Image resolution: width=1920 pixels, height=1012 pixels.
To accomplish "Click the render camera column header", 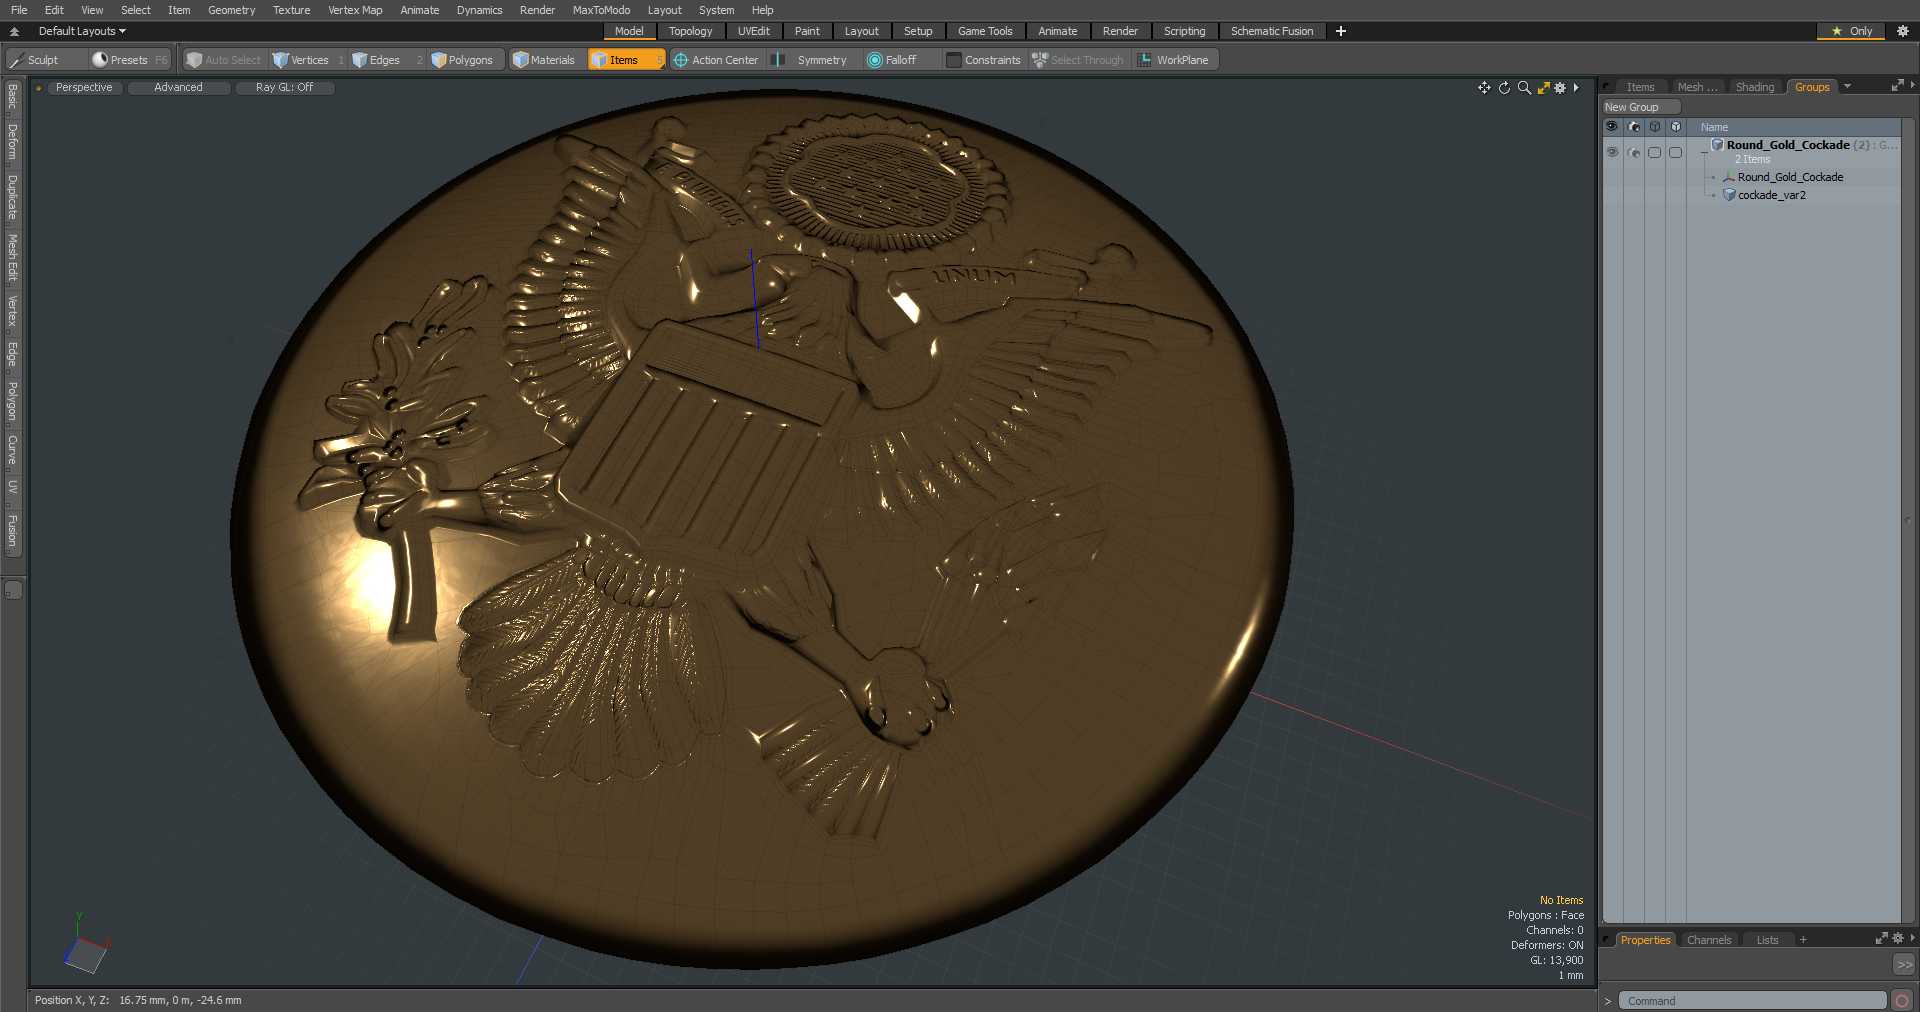I will point(1634,127).
